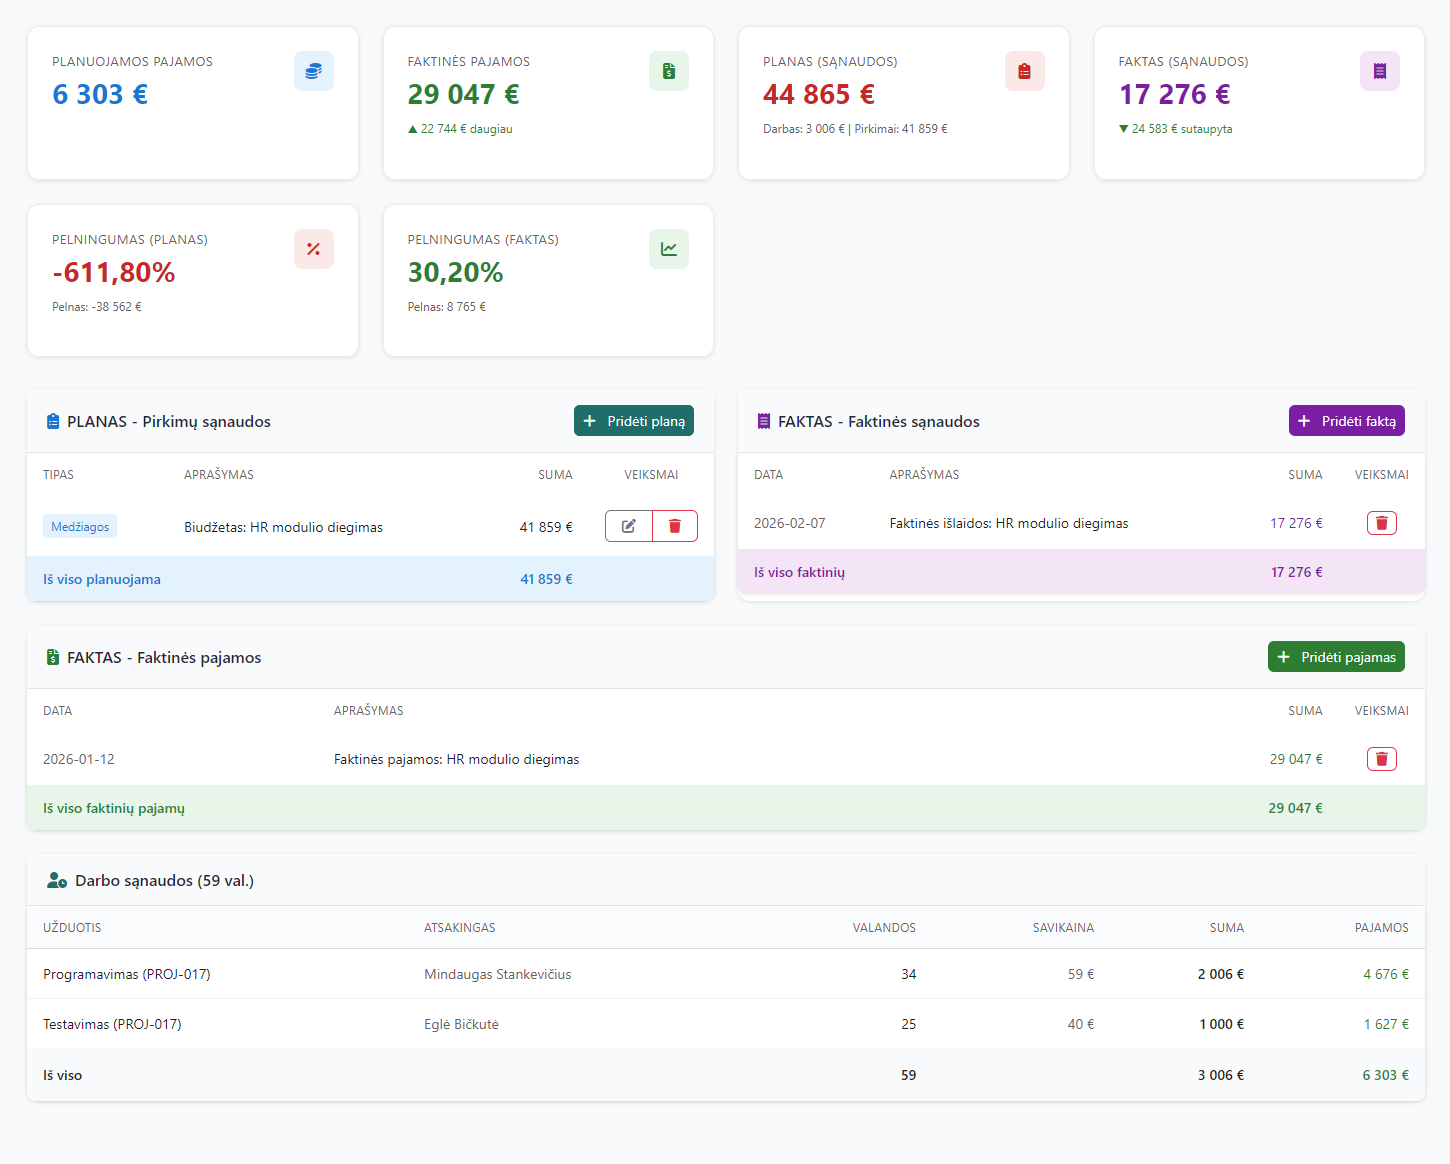
Task: Click the red clipboard icon in Planas (sąnaudos) card
Action: pyautogui.click(x=1024, y=71)
